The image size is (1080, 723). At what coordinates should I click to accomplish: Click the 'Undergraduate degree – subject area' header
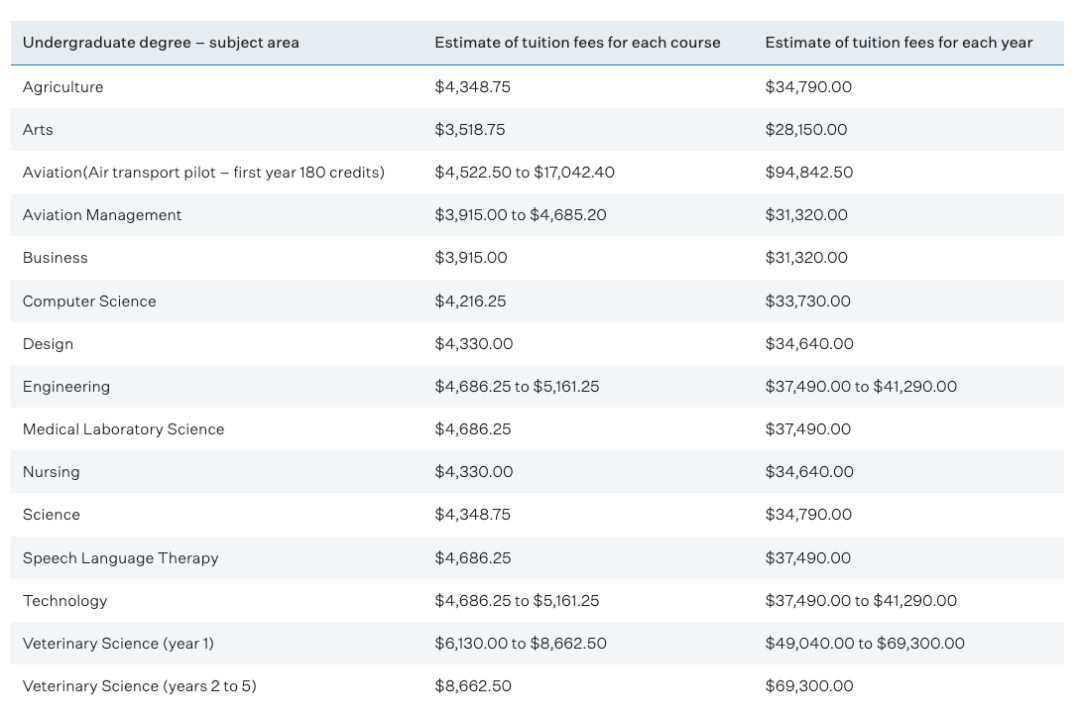tap(161, 43)
